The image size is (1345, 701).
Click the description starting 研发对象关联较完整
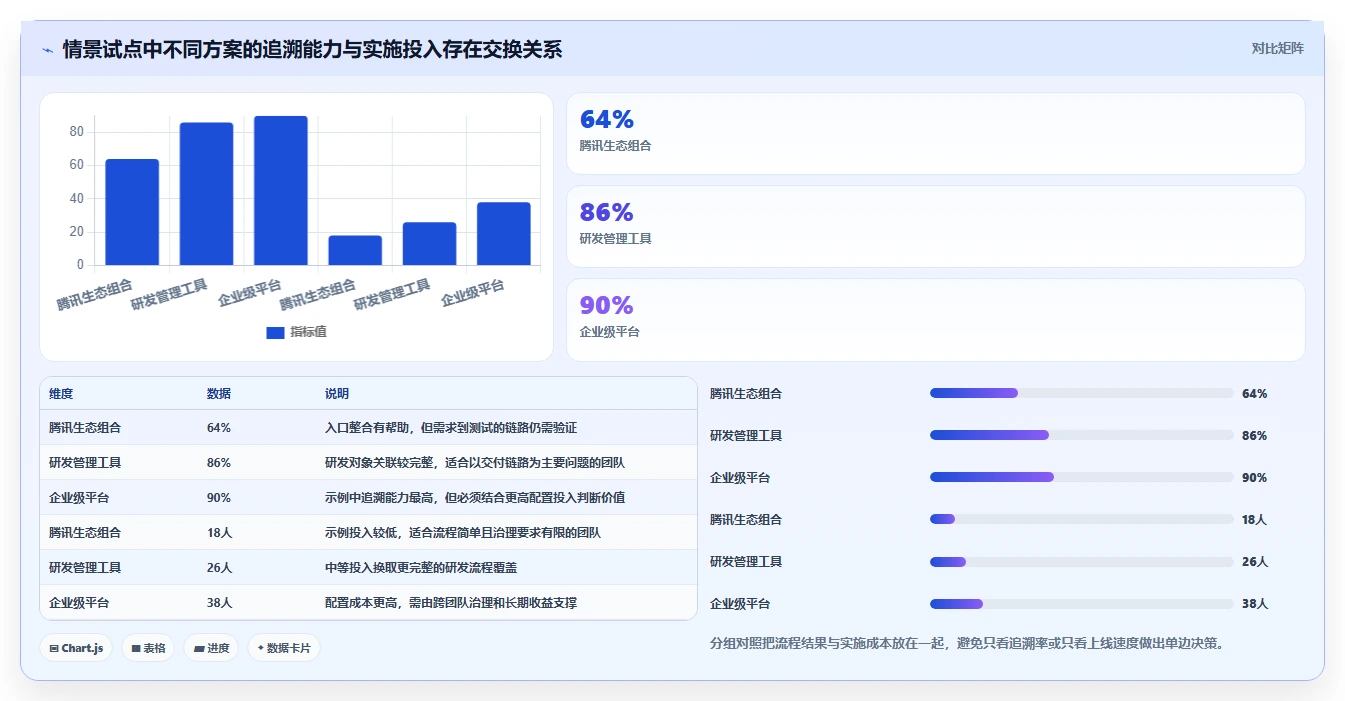pyautogui.click(x=475, y=463)
